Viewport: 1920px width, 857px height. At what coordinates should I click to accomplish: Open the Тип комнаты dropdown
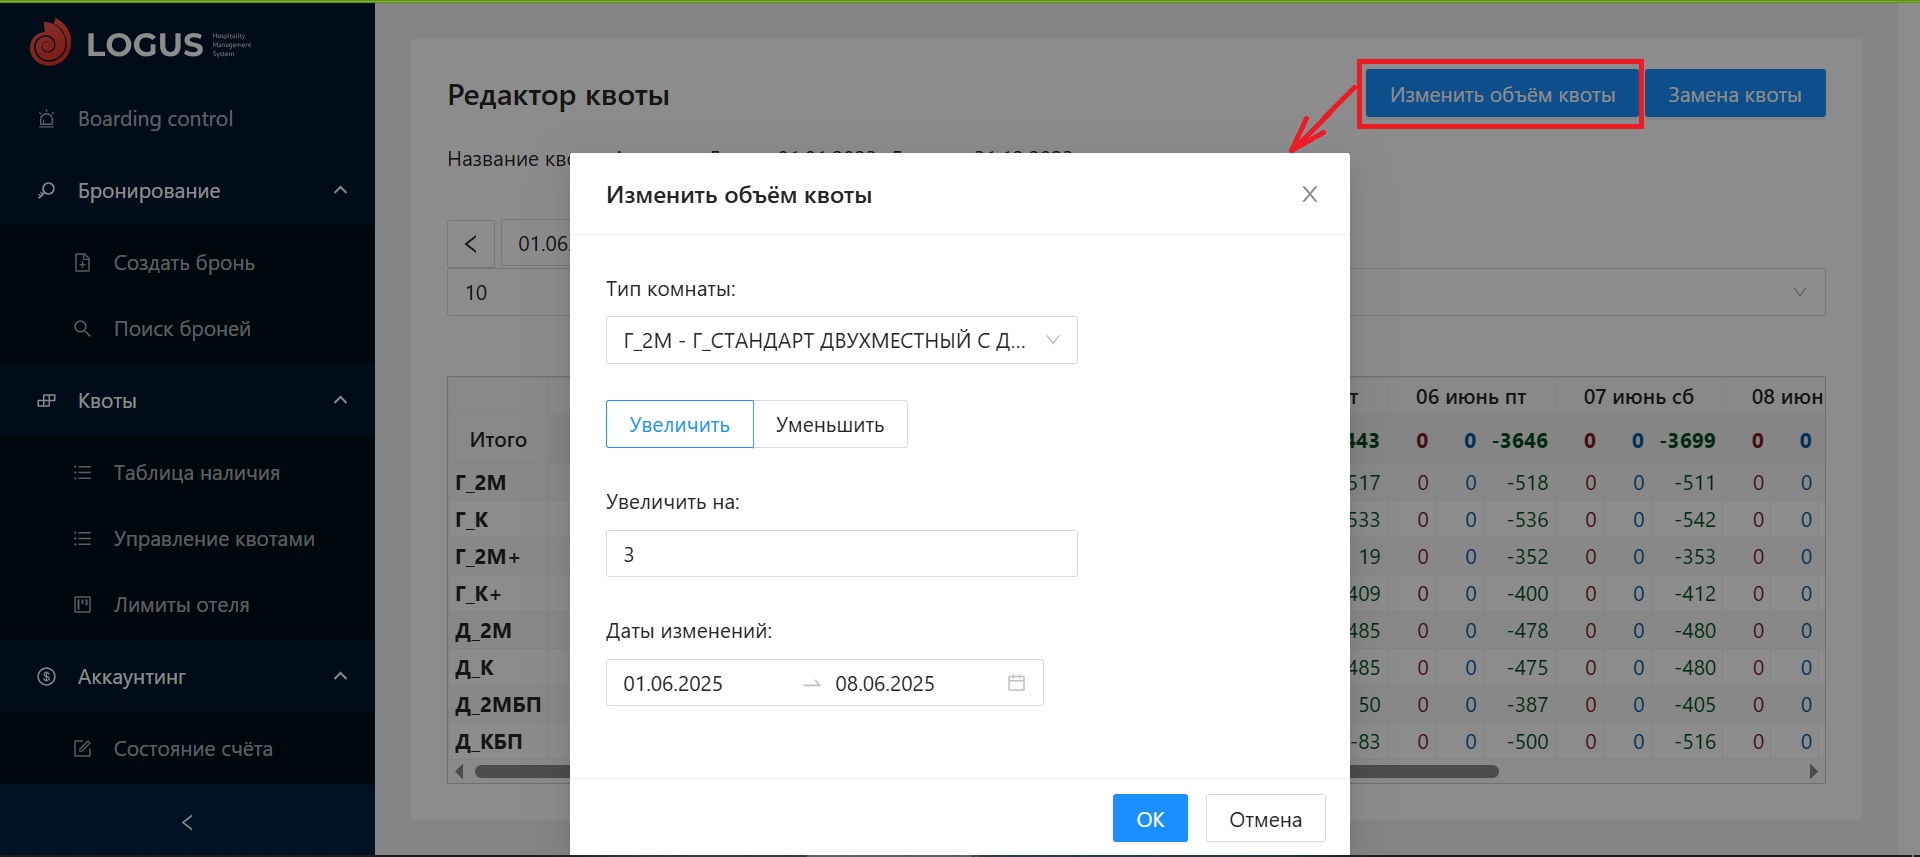[842, 340]
